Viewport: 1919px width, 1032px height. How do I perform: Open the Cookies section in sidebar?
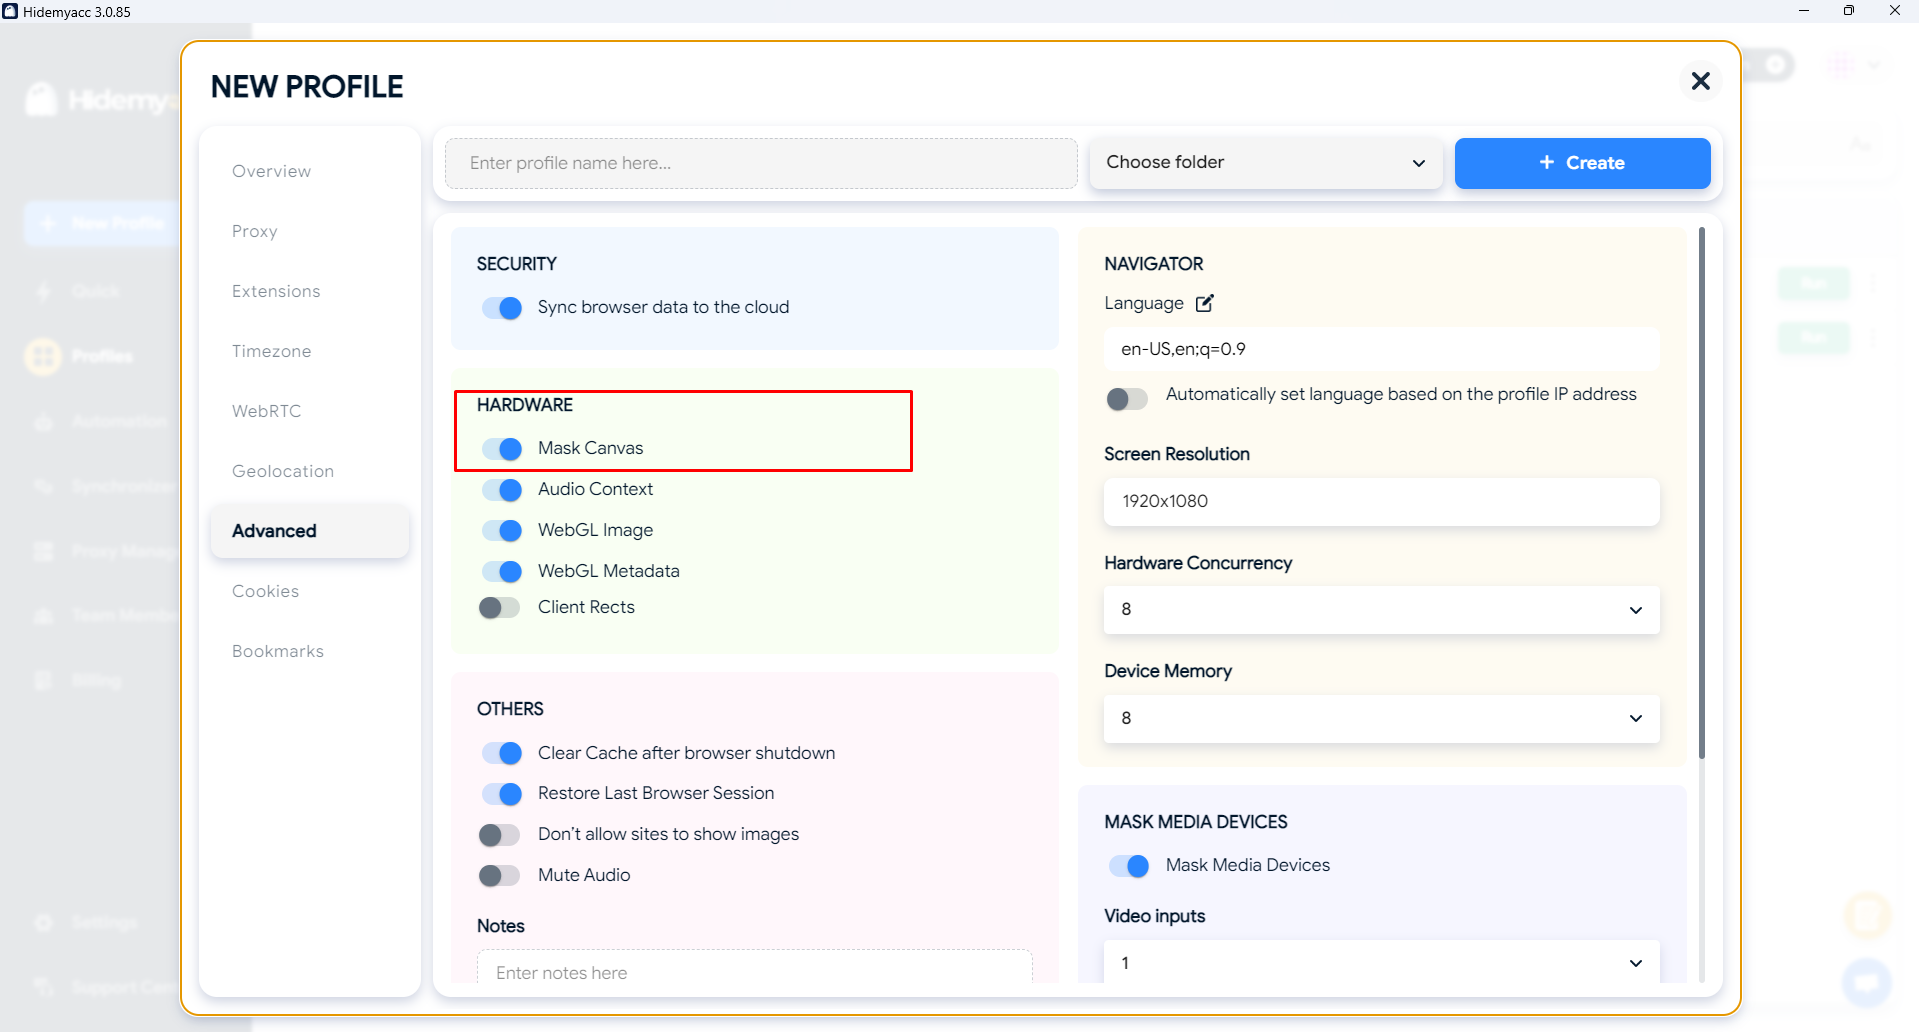click(x=266, y=591)
